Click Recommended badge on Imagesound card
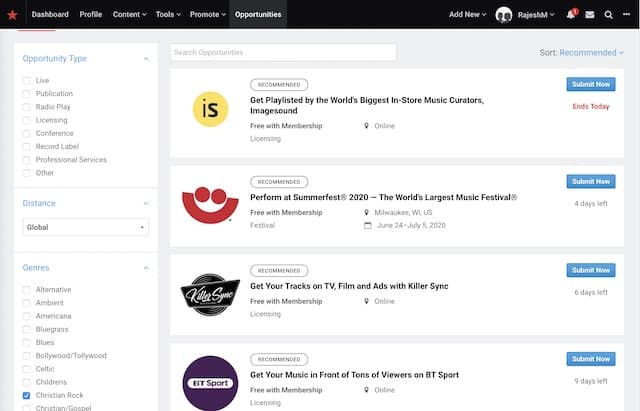640x411 pixels. (279, 84)
